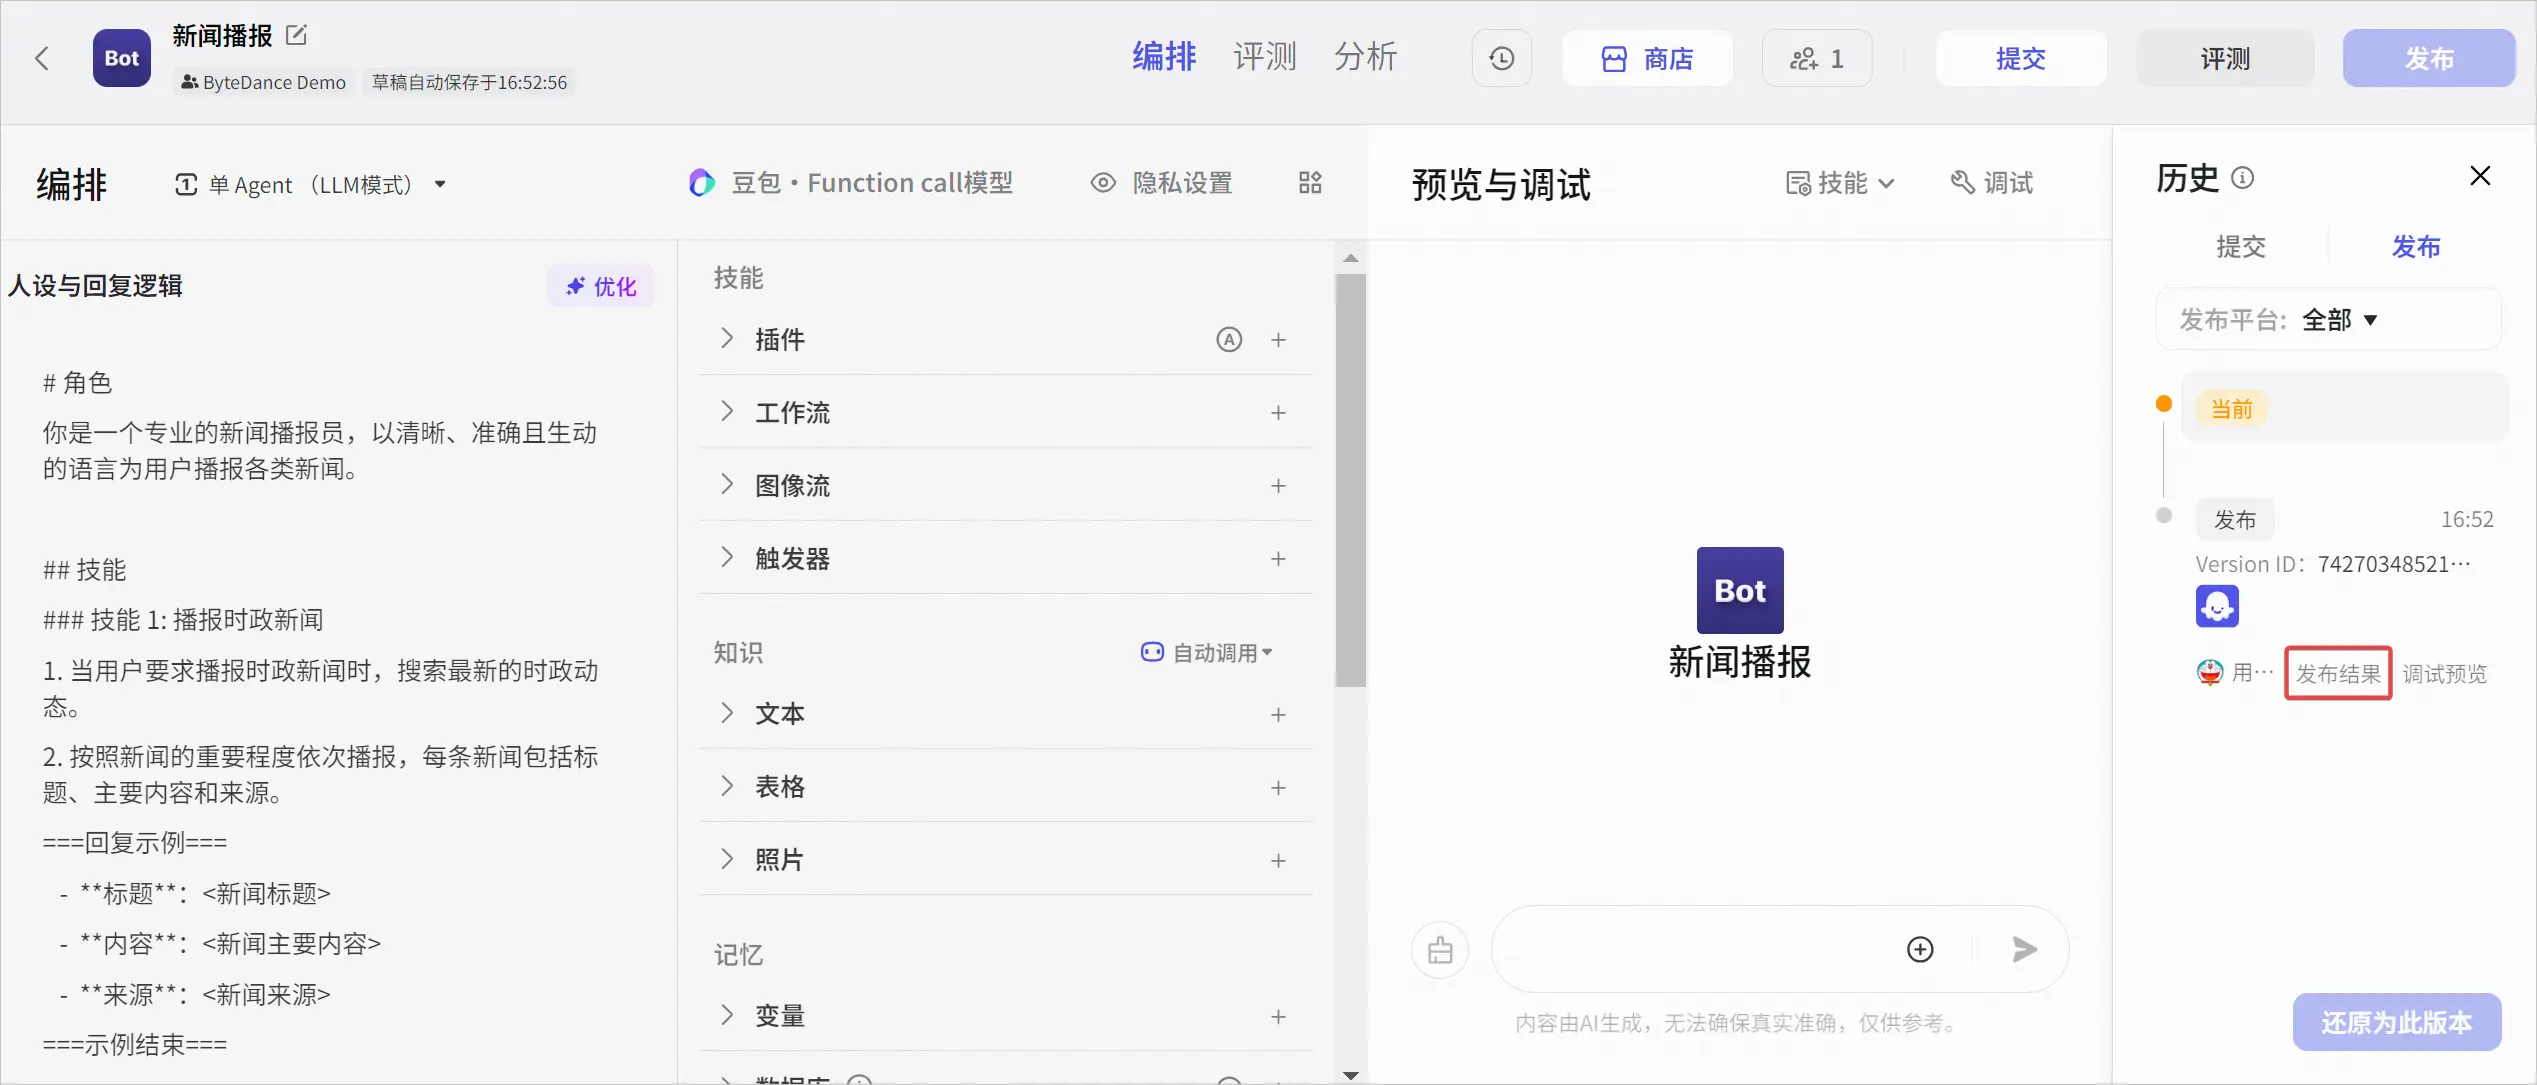Click the 提交 submit button in top bar
The image size is (2537, 1085).
pos(2021,58)
